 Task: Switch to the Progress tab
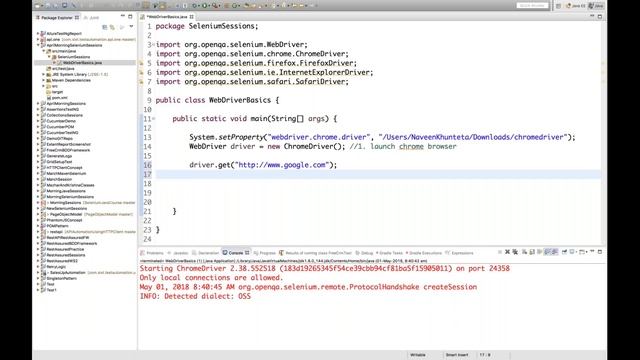pyautogui.click(x=264, y=253)
